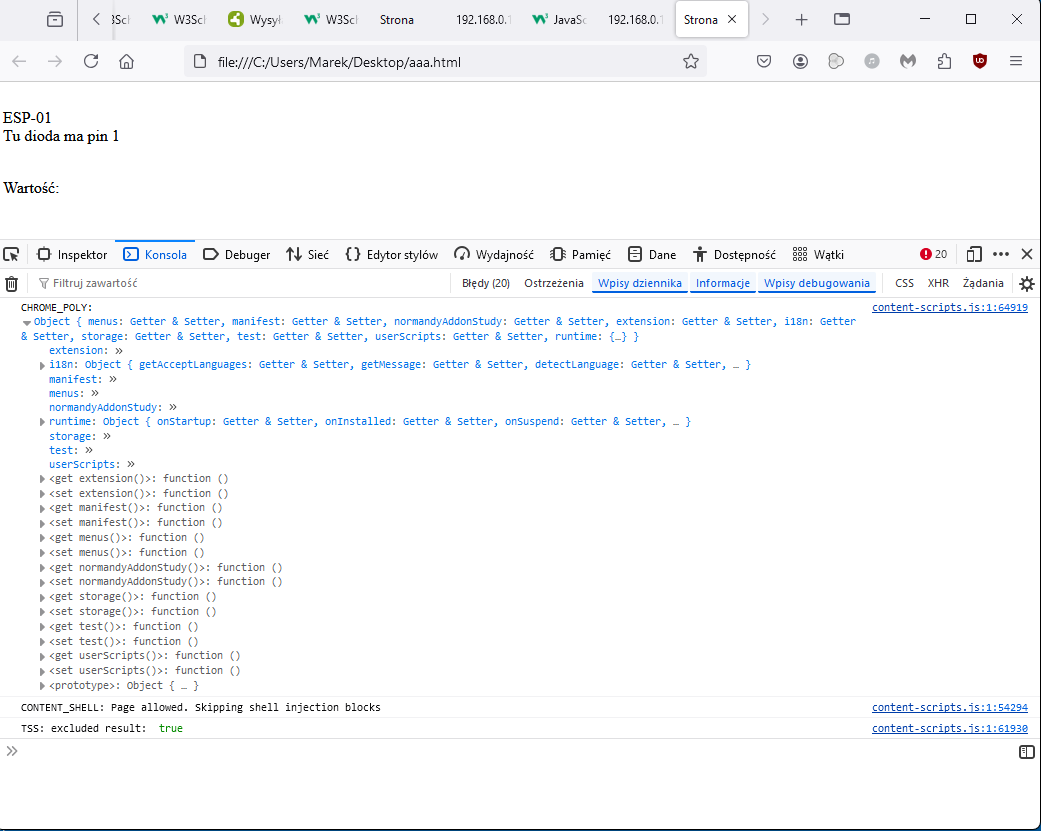Screen dimensions: 1041x831
Task: Open the Firefox recent browsing view icon
Action: (x=55, y=20)
